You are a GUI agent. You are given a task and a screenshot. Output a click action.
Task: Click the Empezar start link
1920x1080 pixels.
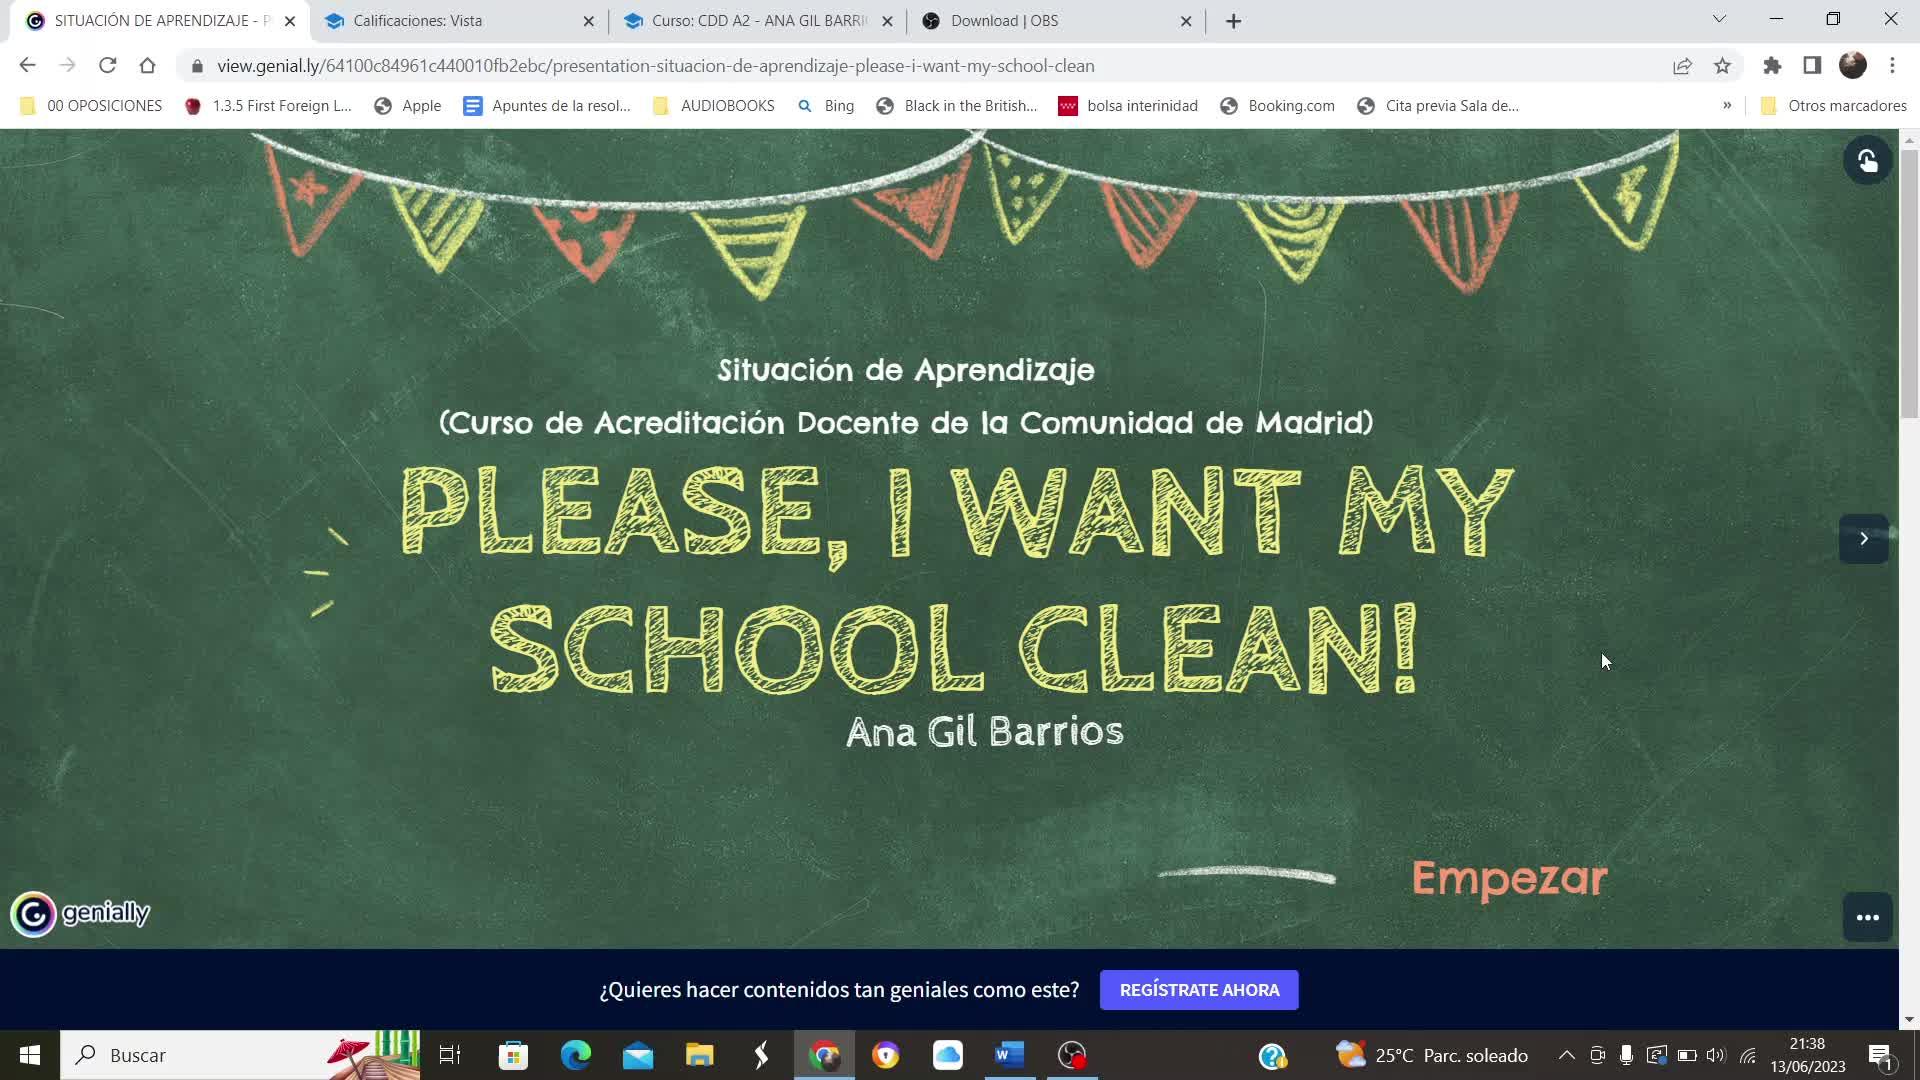click(1509, 878)
